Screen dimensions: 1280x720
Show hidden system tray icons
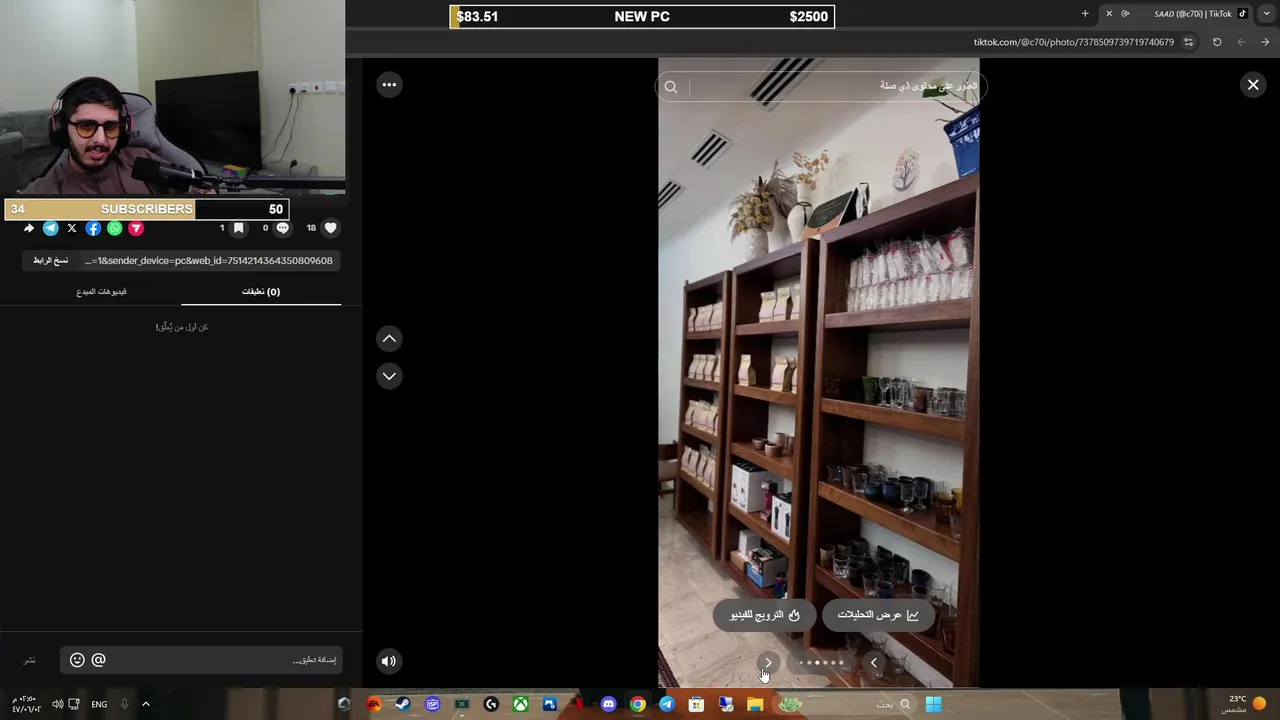pos(145,704)
